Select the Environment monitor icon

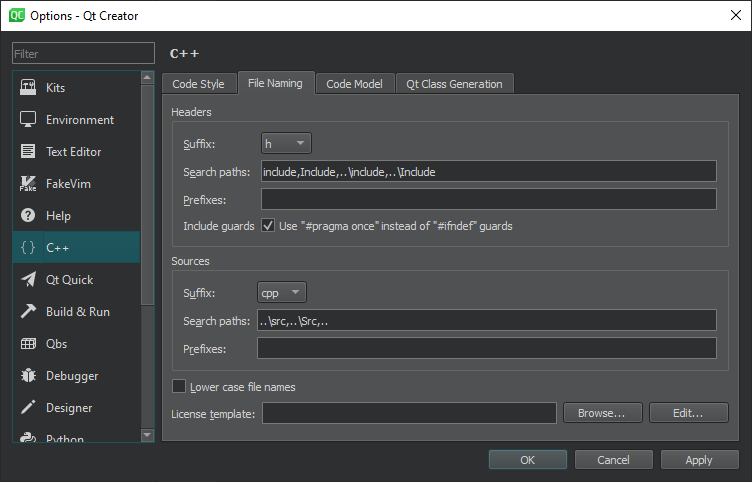28,119
